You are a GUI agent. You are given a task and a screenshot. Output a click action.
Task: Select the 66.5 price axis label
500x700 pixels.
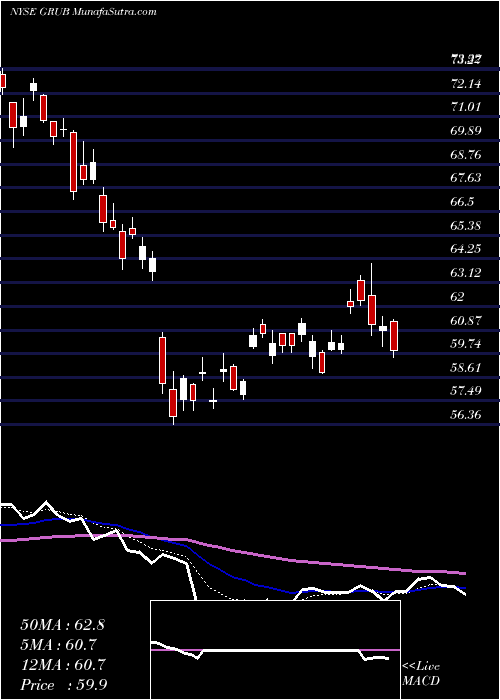click(462, 202)
